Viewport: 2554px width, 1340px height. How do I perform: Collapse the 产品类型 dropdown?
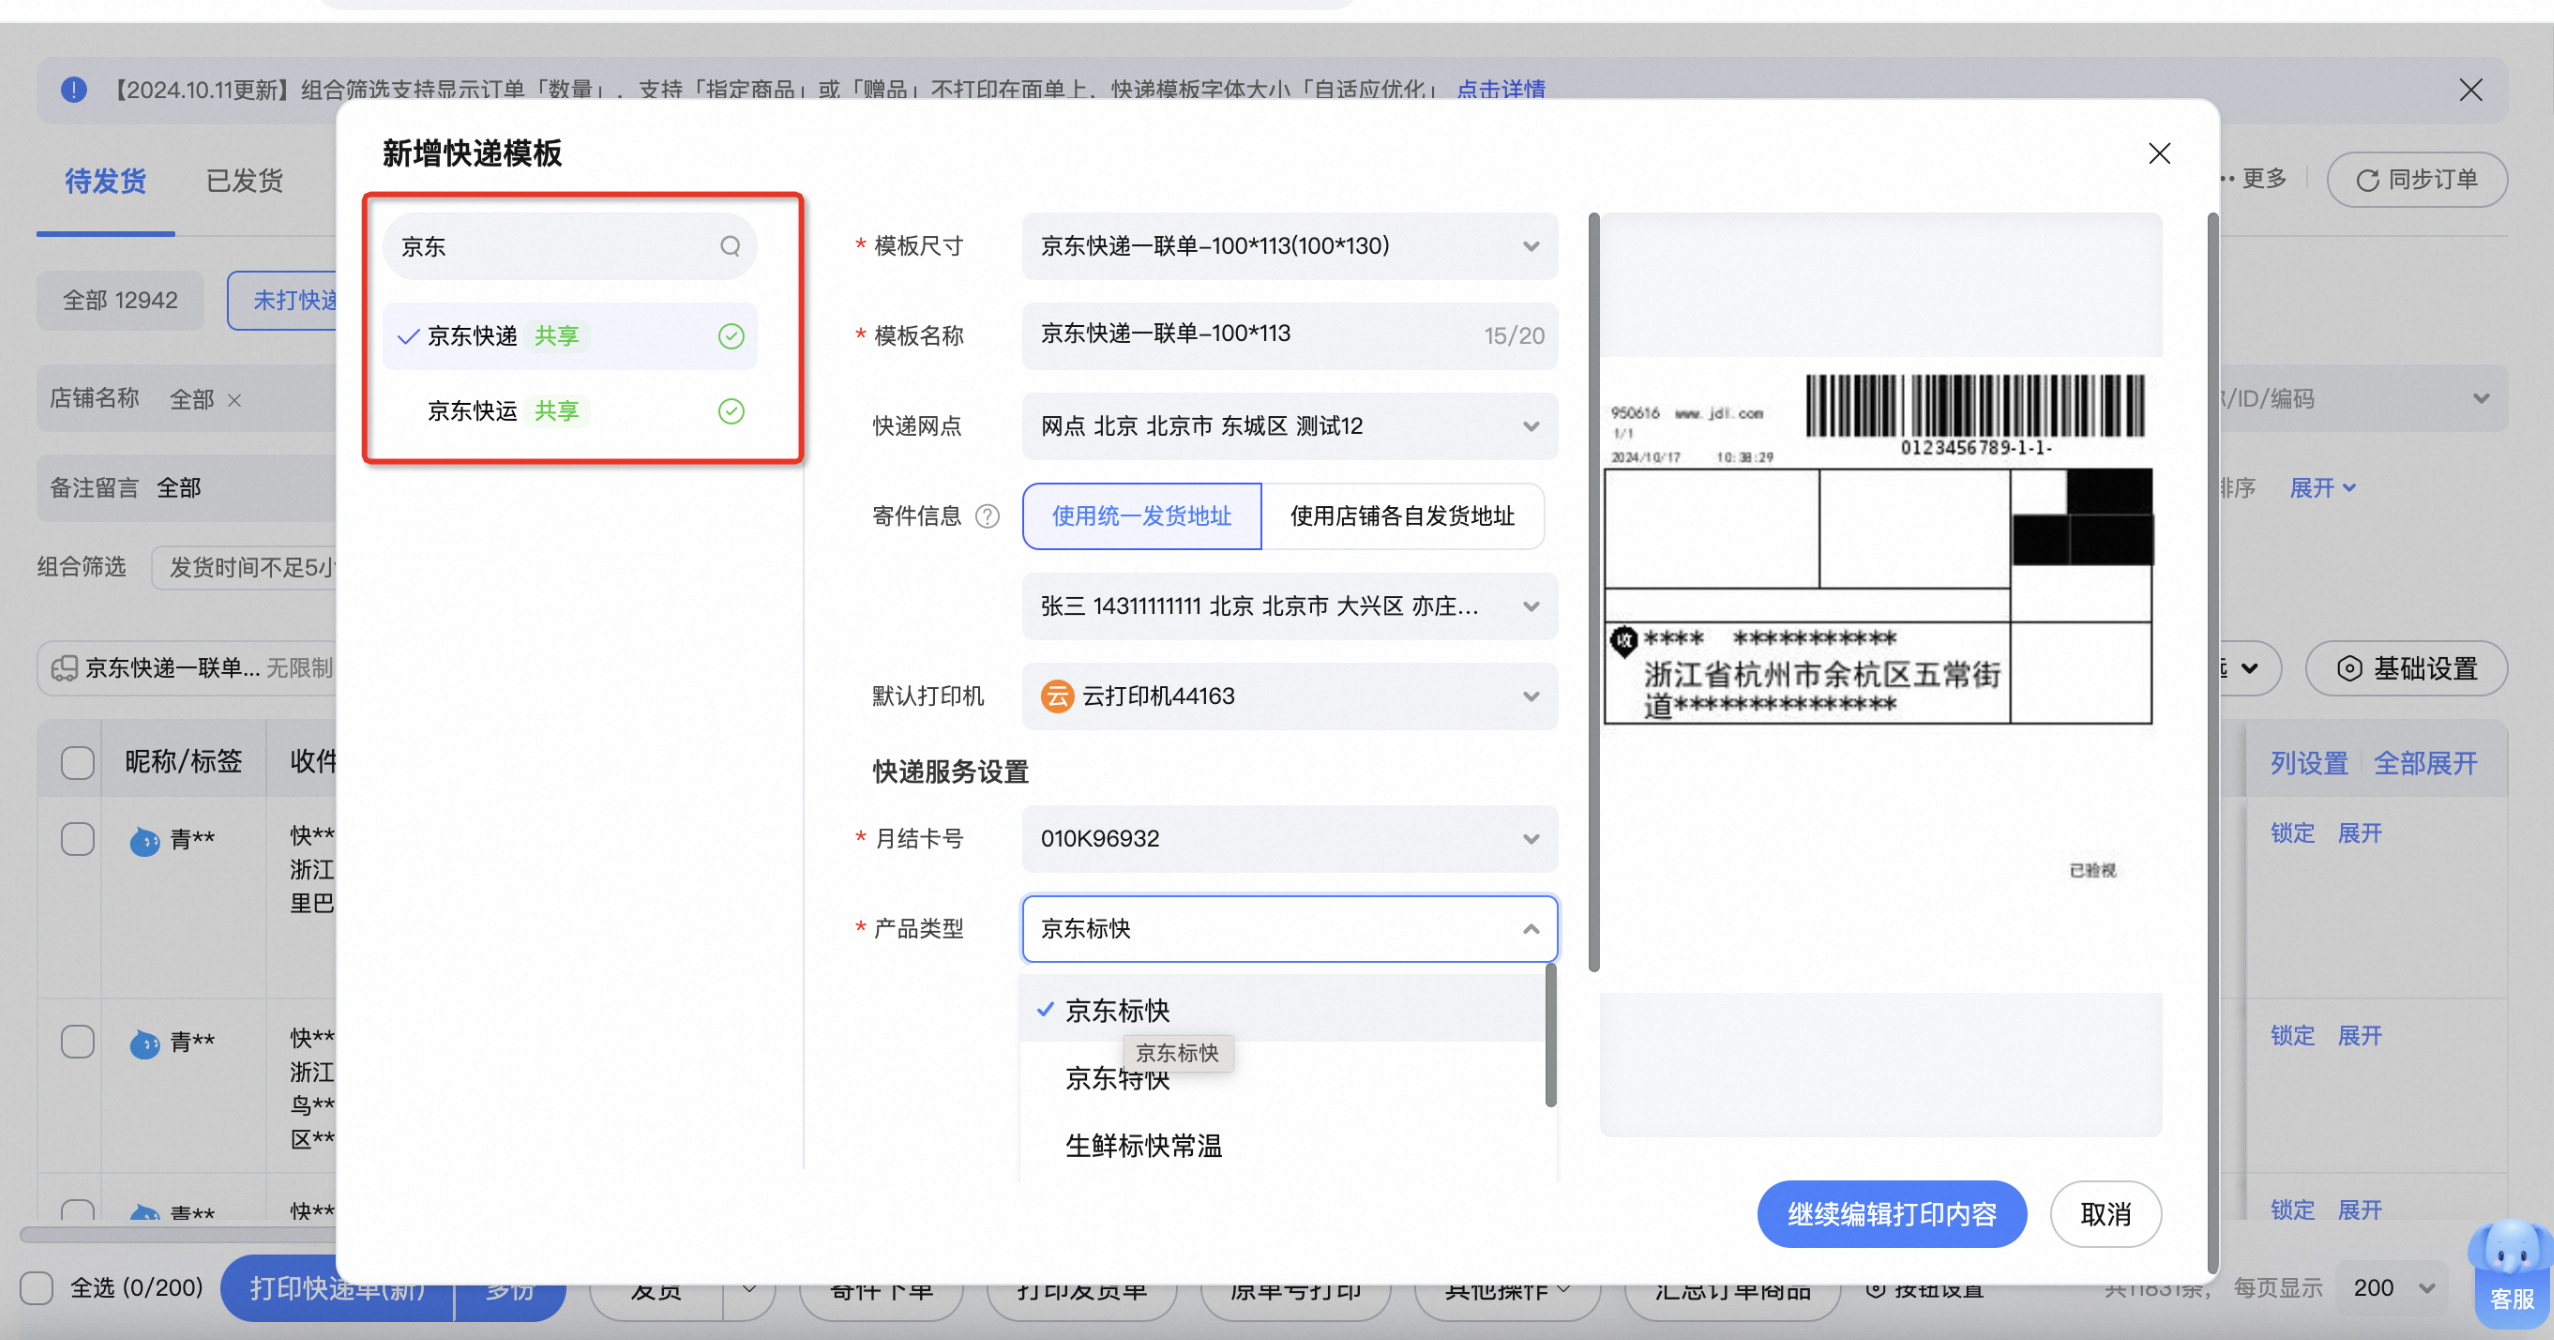tap(1289, 928)
